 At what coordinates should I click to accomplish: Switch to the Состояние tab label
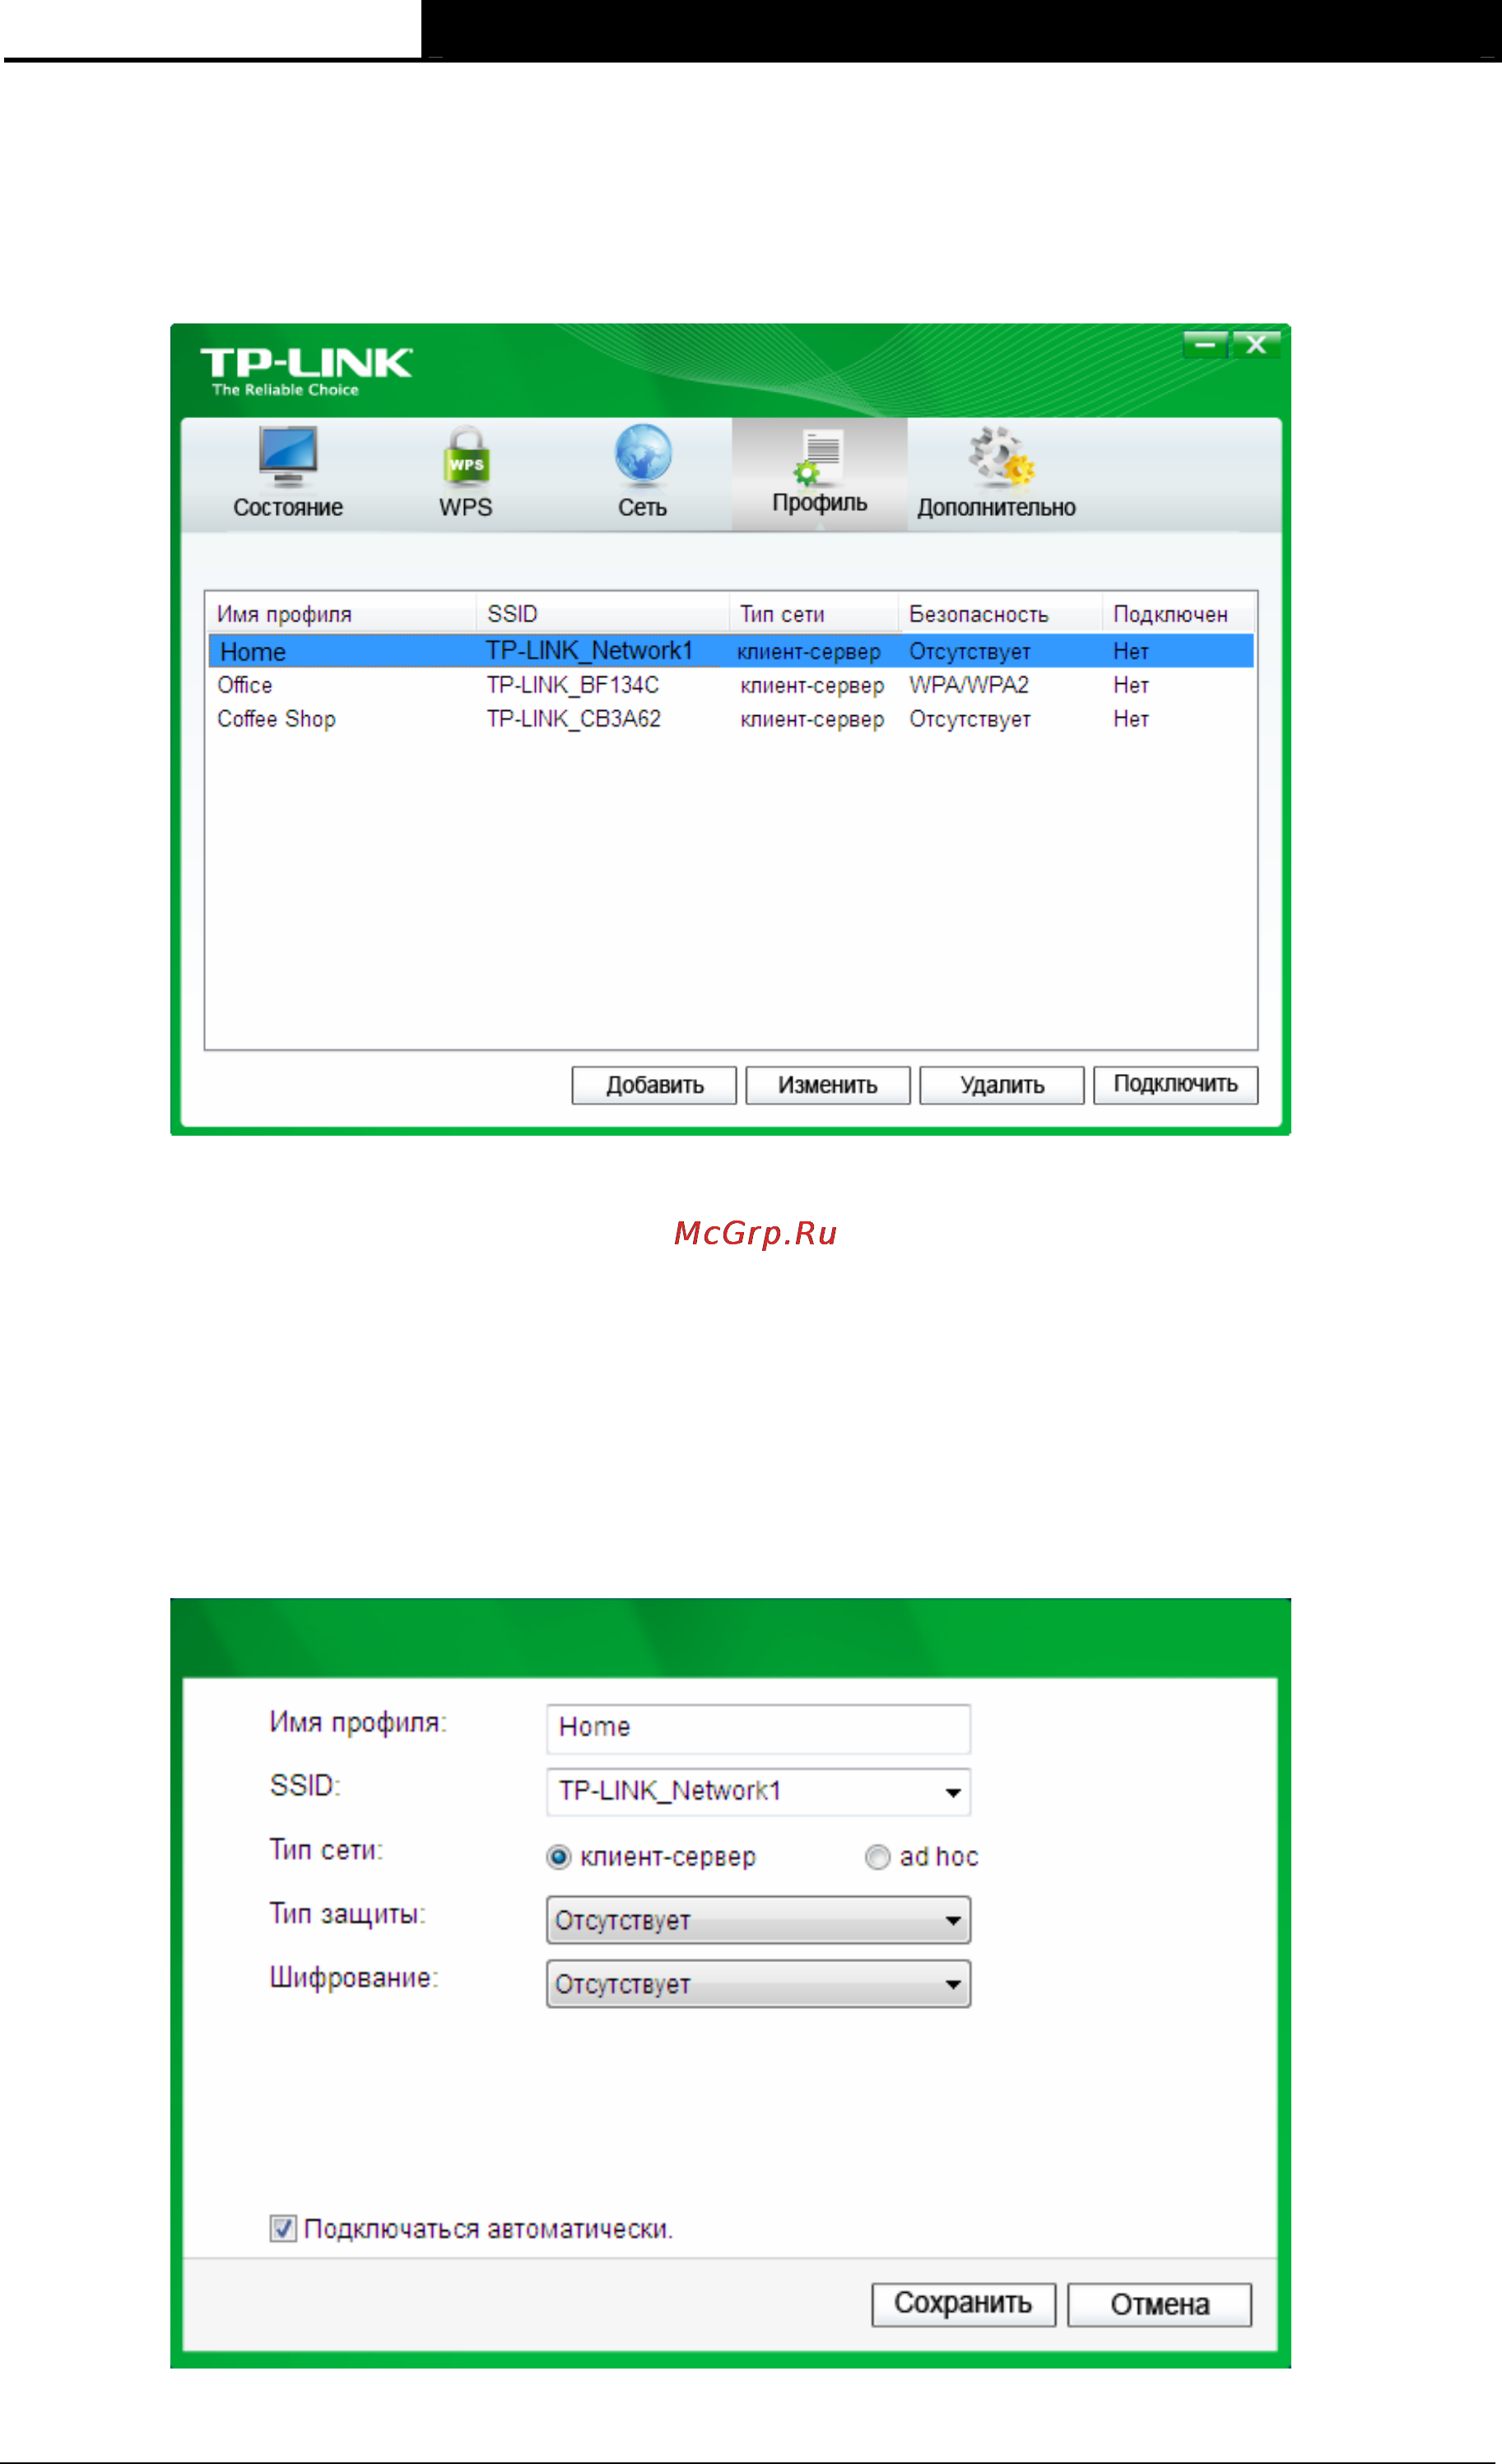(x=288, y=507)
